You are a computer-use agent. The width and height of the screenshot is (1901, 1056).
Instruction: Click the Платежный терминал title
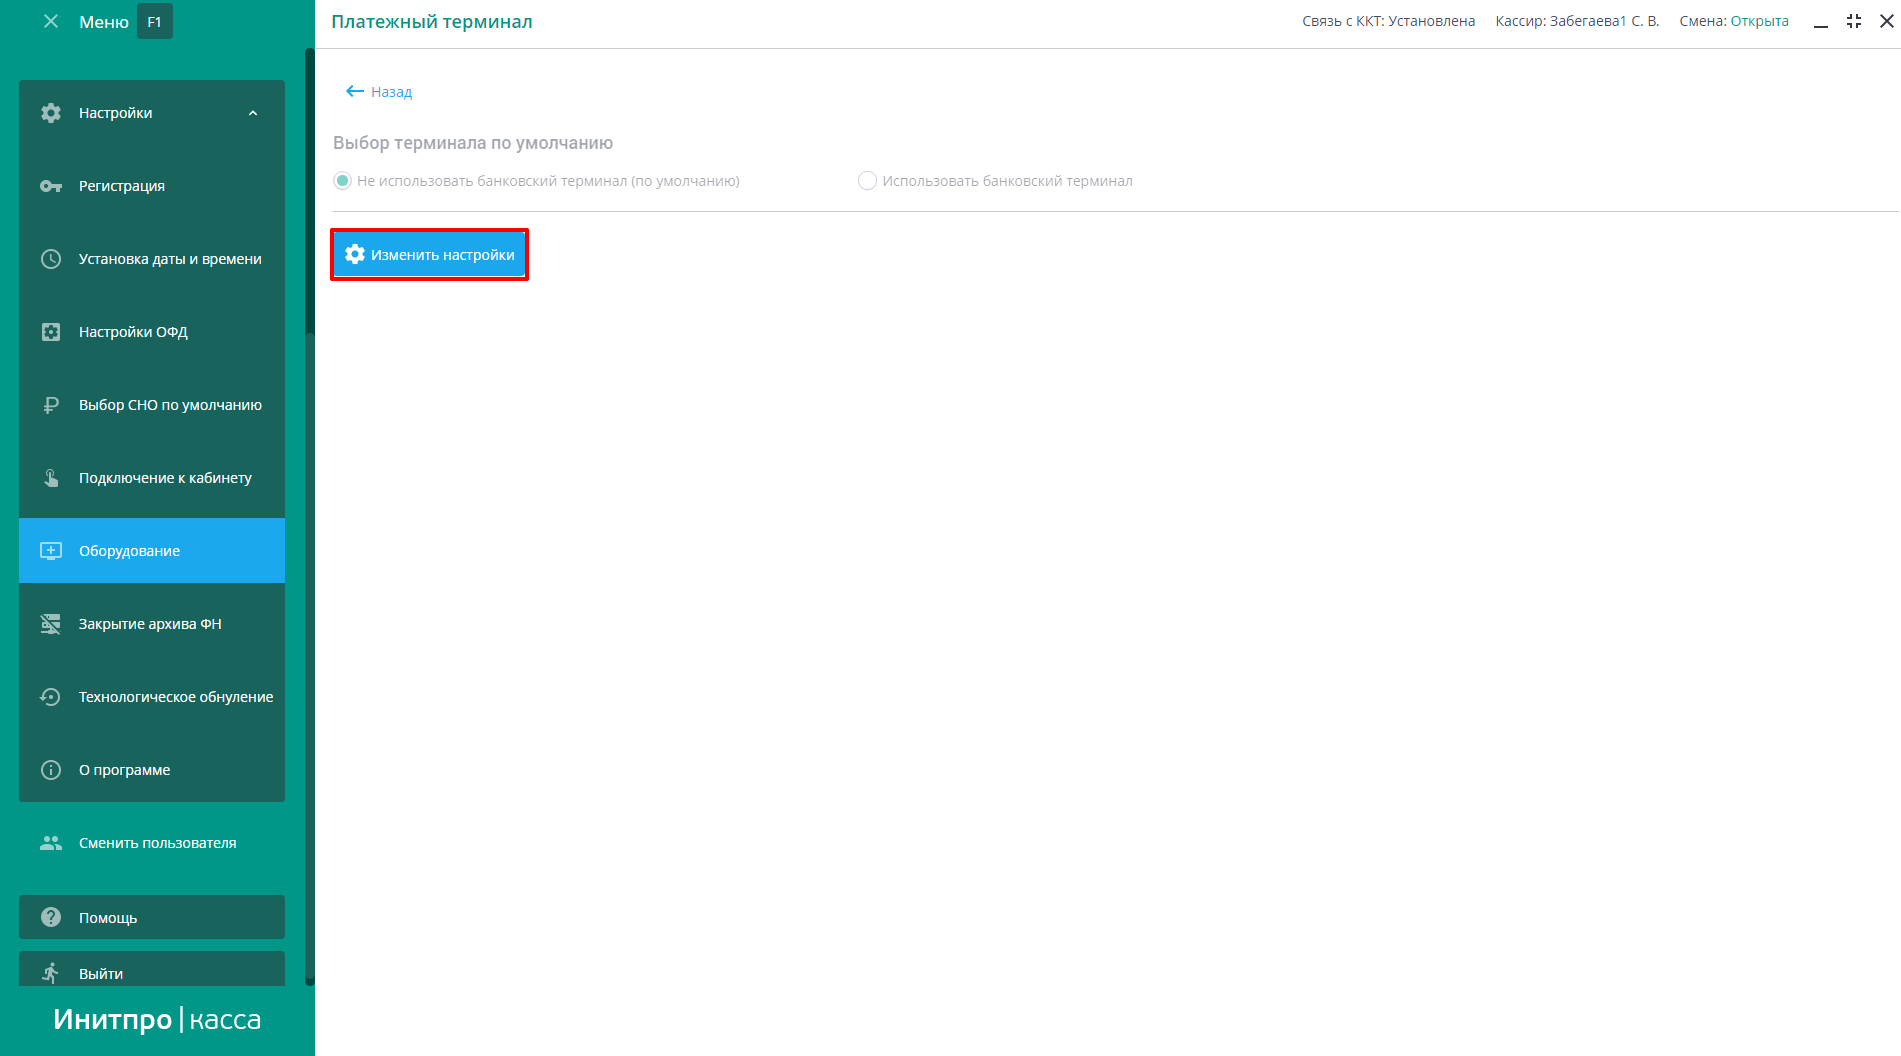point(432,22)
